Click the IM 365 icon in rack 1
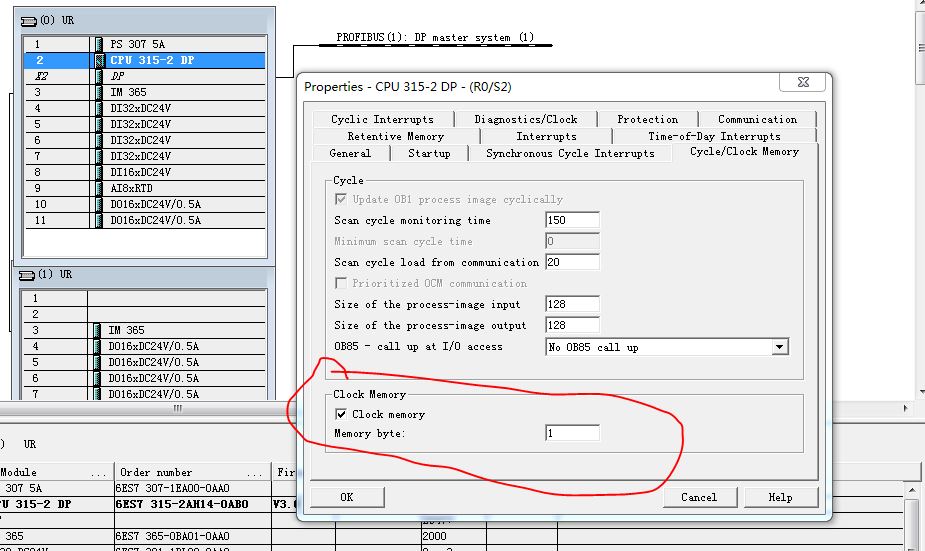This screenshot has width=925, height=551. click(97, 330)
